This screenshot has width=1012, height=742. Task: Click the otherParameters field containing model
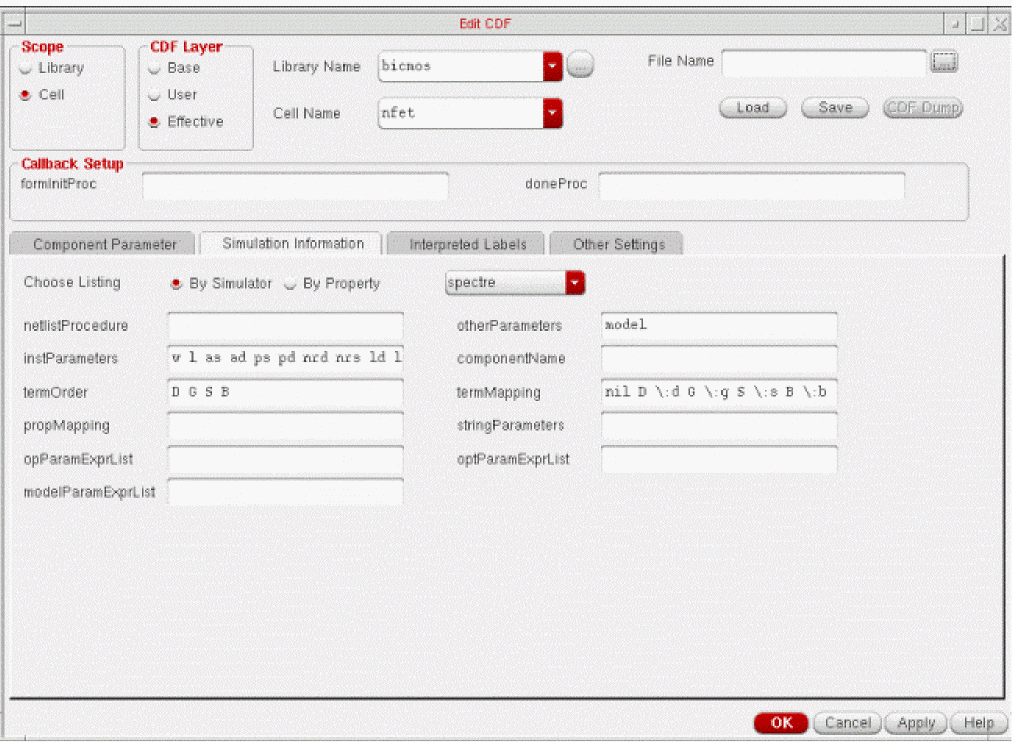(x=719, y=326)
